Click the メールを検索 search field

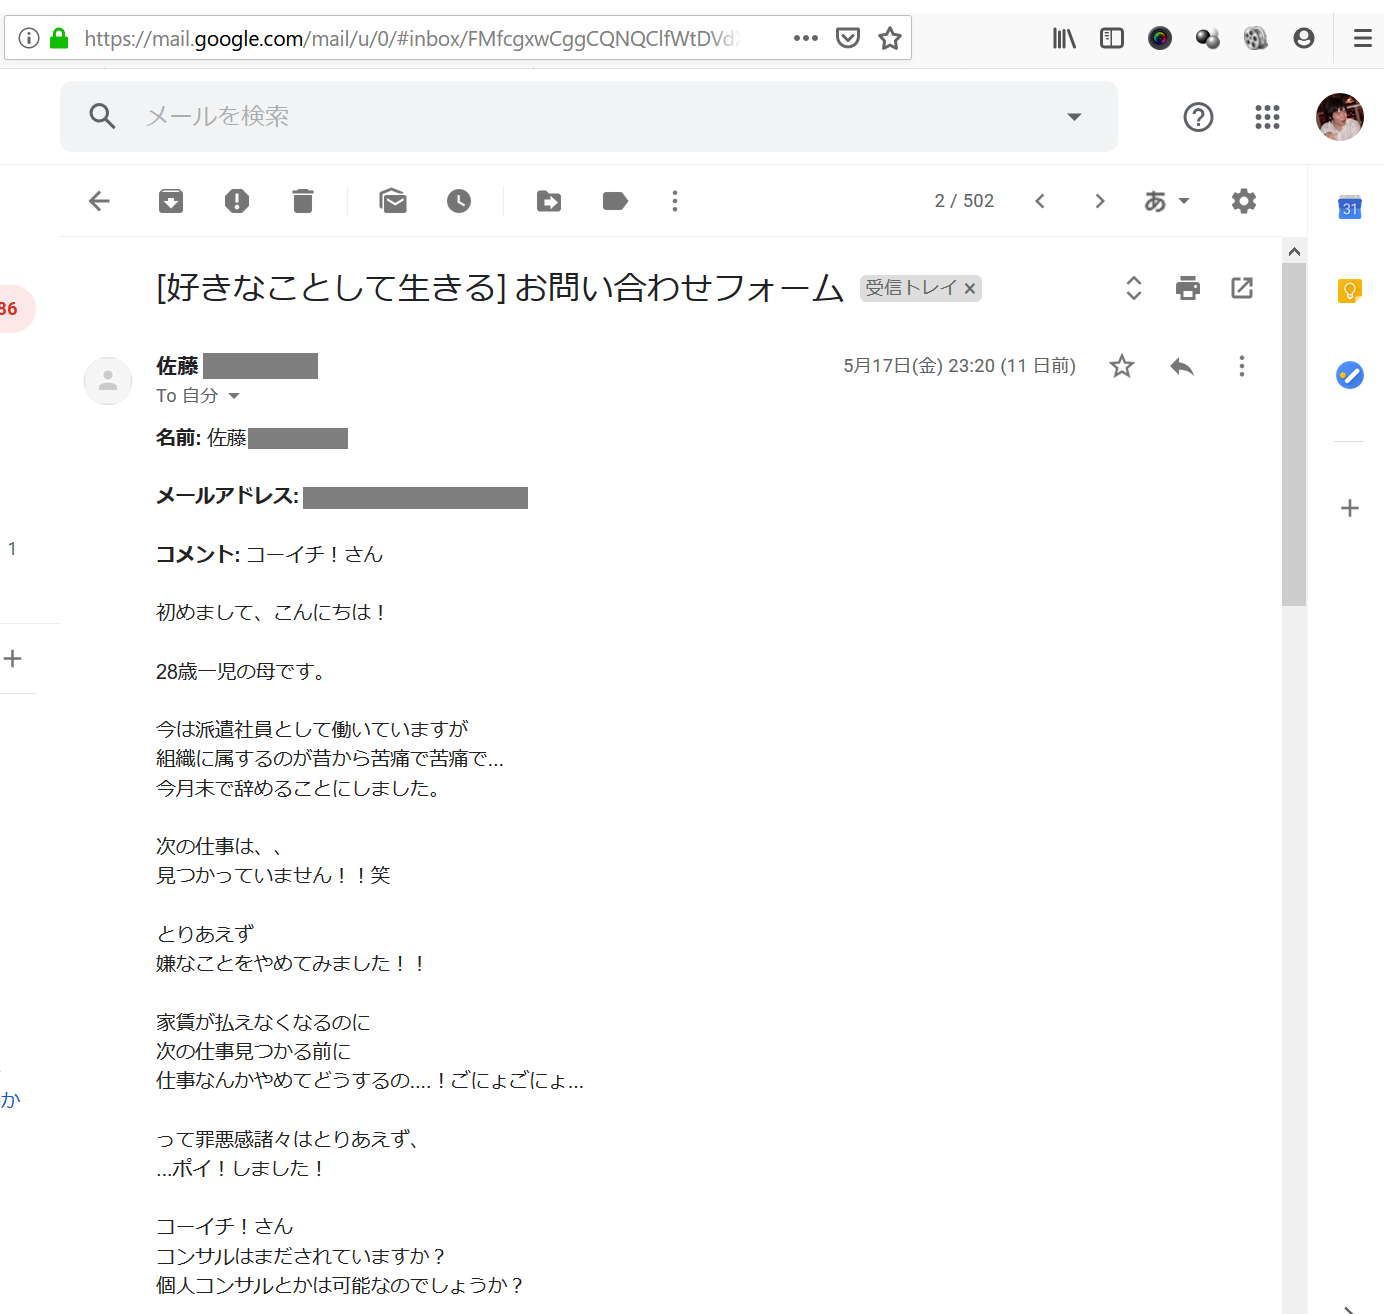coord(580,116)
